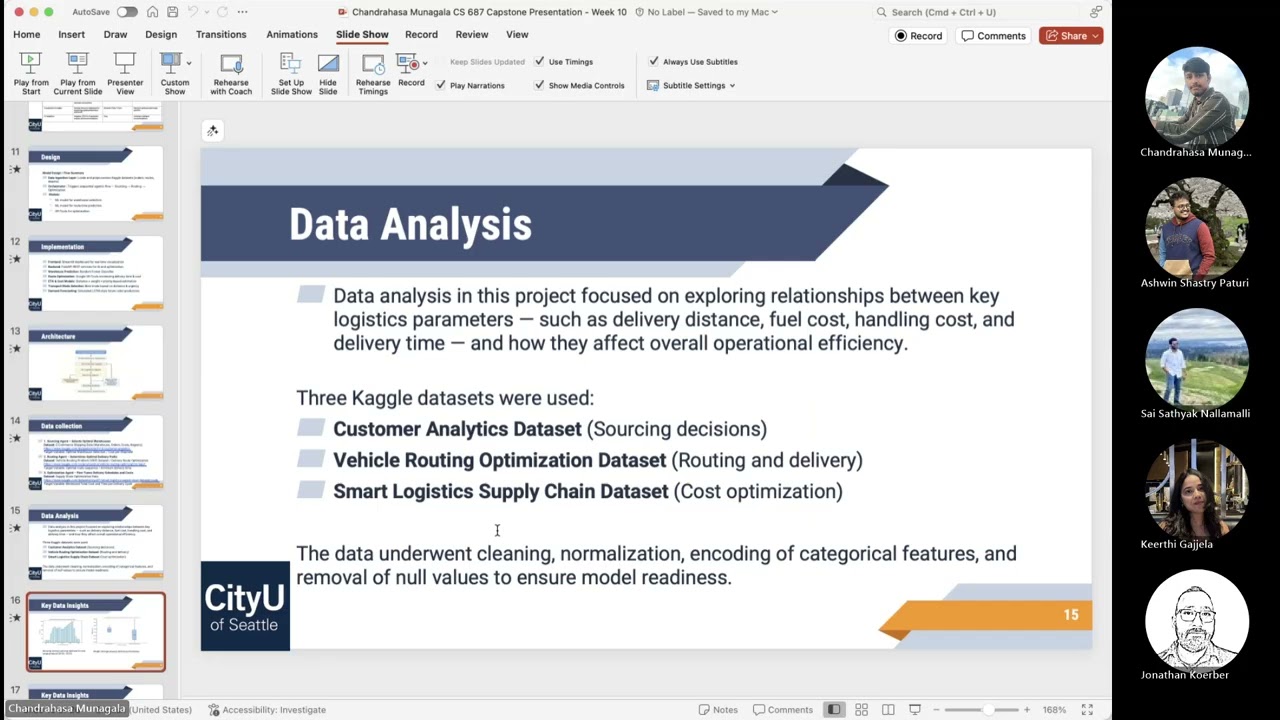
Task: Switch to Normal view in status bar
Action: [x=834, y=710]
